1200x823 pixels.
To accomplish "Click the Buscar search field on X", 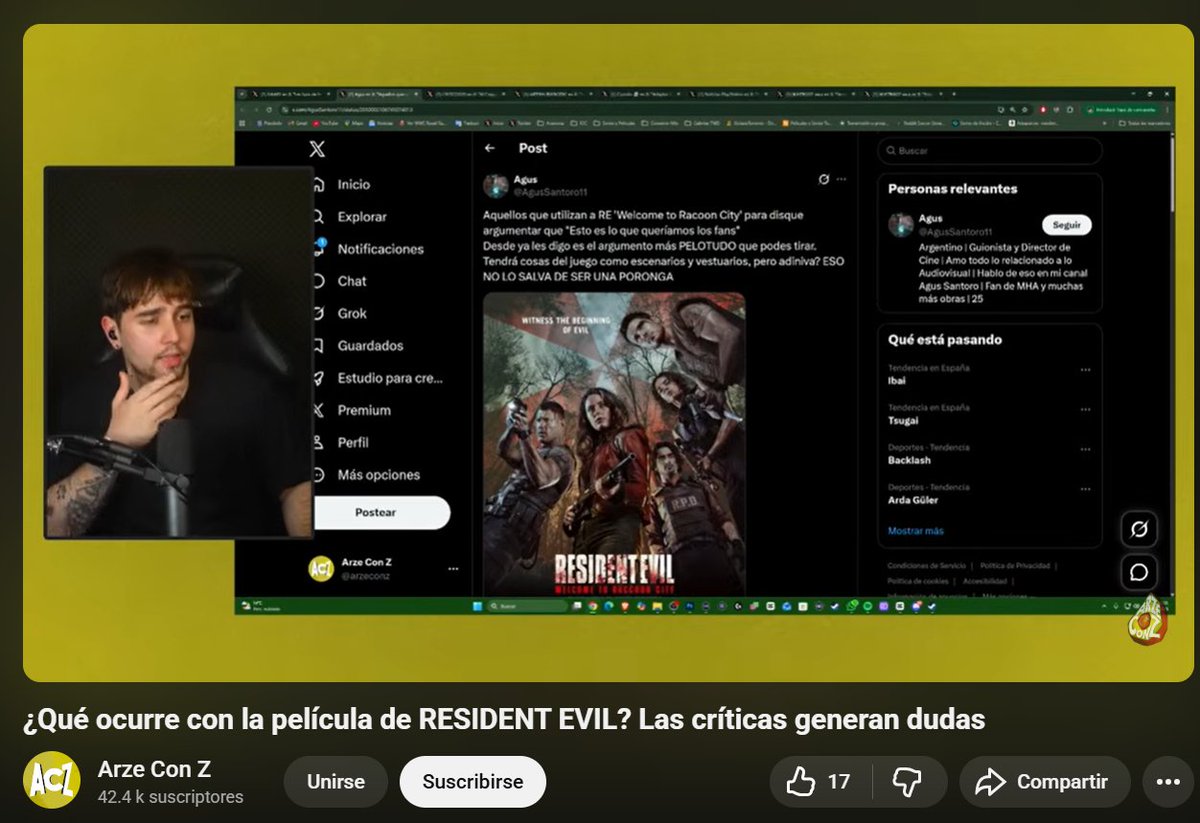I will click(990, 150).
